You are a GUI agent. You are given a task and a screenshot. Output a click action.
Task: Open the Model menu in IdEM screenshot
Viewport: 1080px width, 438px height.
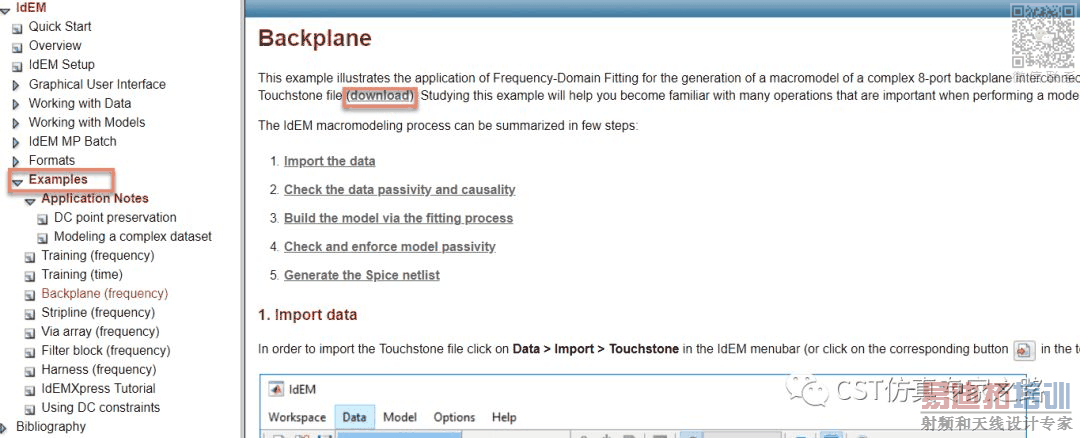click(400, 417)
